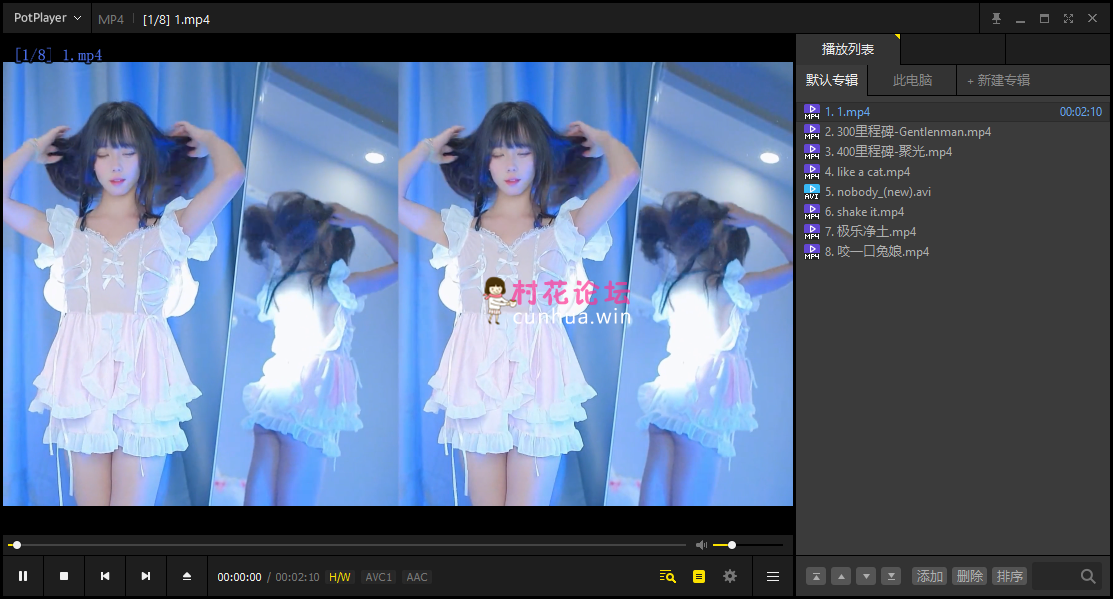Select playlist item 1. 1.mp4
The width and height of the screenshot is (1113, 599).
point(953,111)
